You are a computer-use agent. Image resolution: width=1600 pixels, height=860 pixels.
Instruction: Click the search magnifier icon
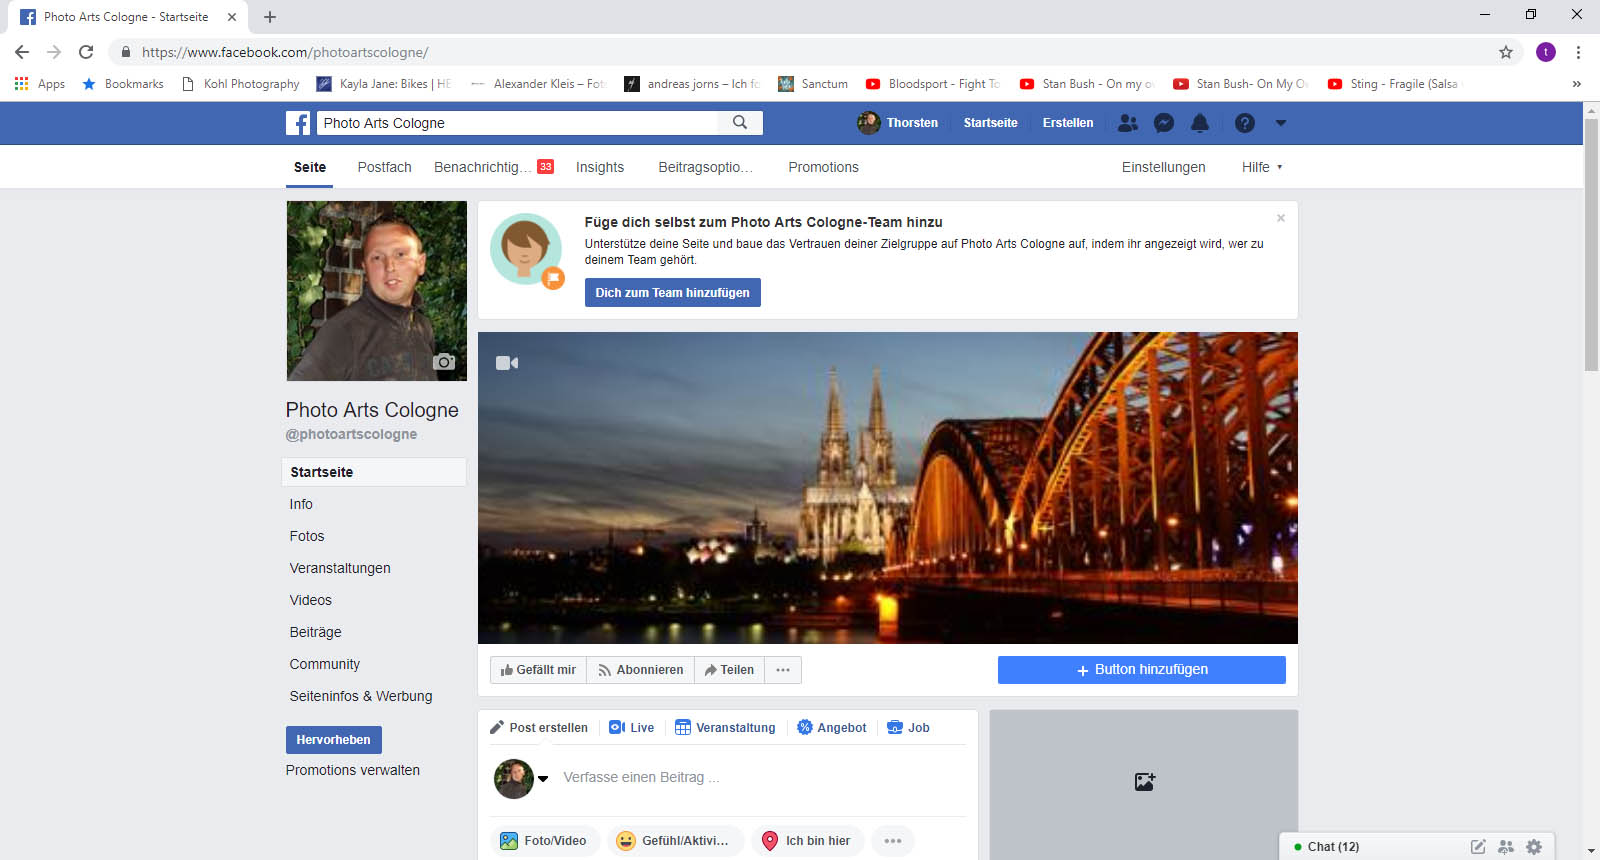point(740,122)
